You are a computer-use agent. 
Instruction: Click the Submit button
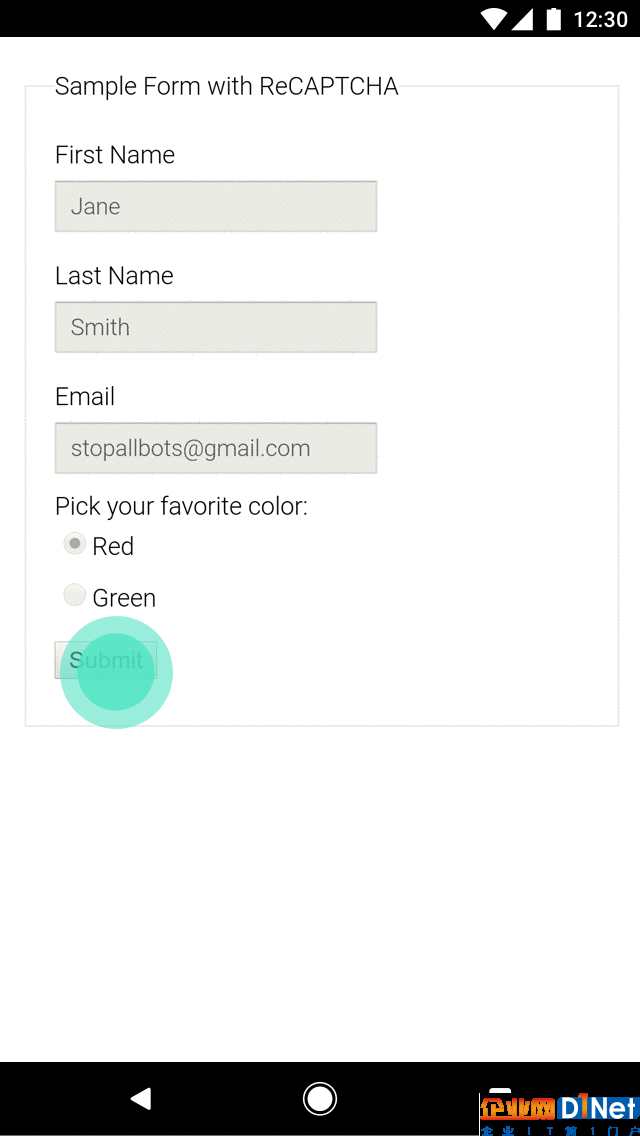tap(106, 660)
